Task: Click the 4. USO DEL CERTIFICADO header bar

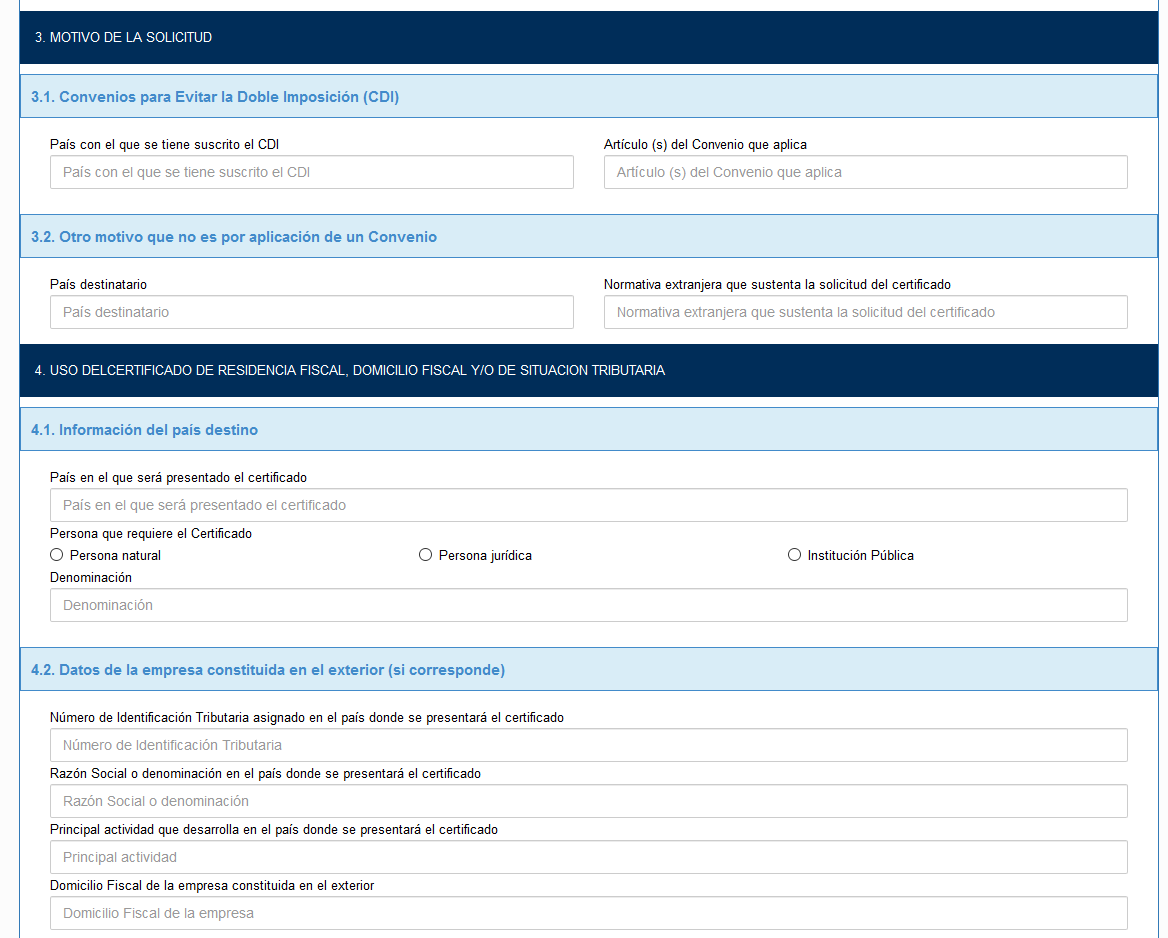Action: point(350,371)
